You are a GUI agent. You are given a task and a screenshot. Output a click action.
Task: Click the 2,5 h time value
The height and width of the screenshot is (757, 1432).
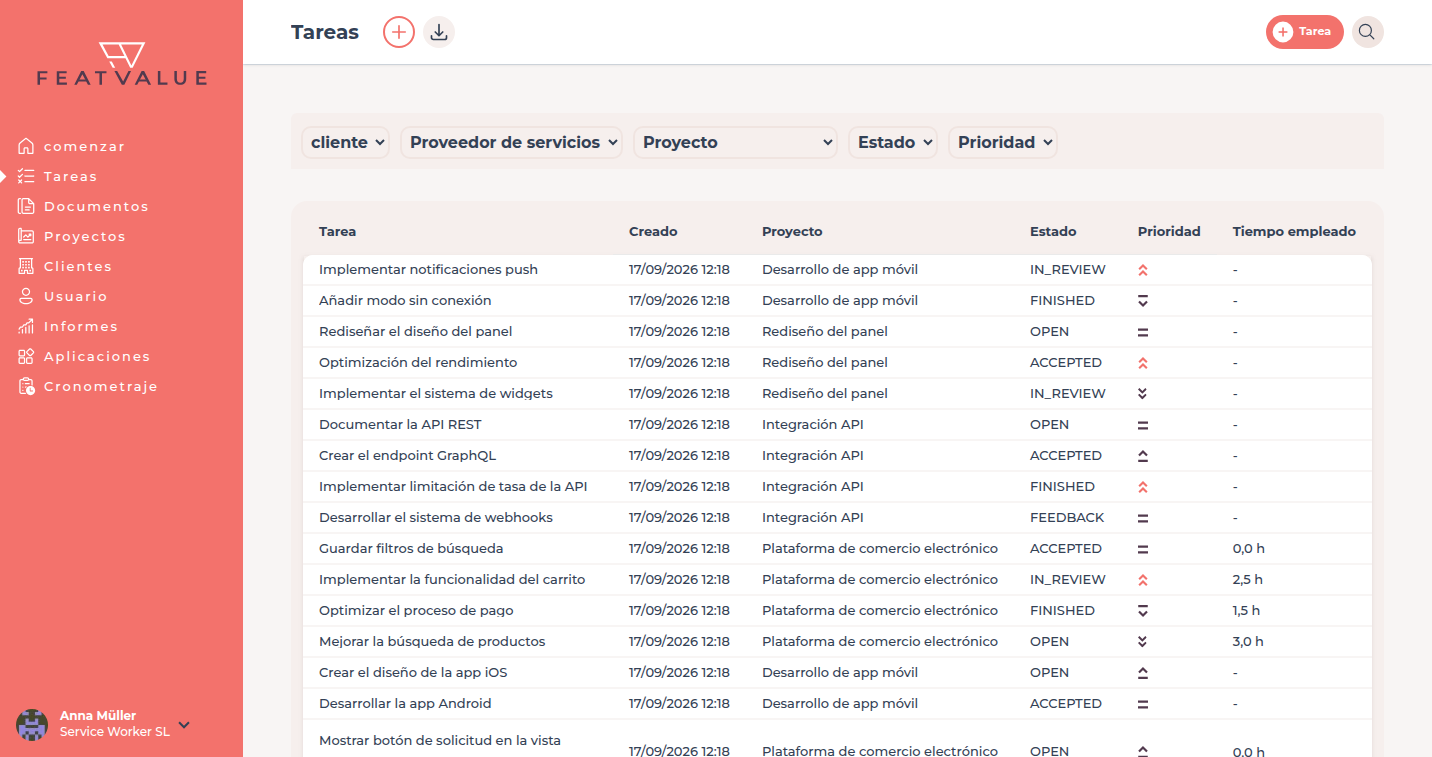click(x=1248, y=579)
